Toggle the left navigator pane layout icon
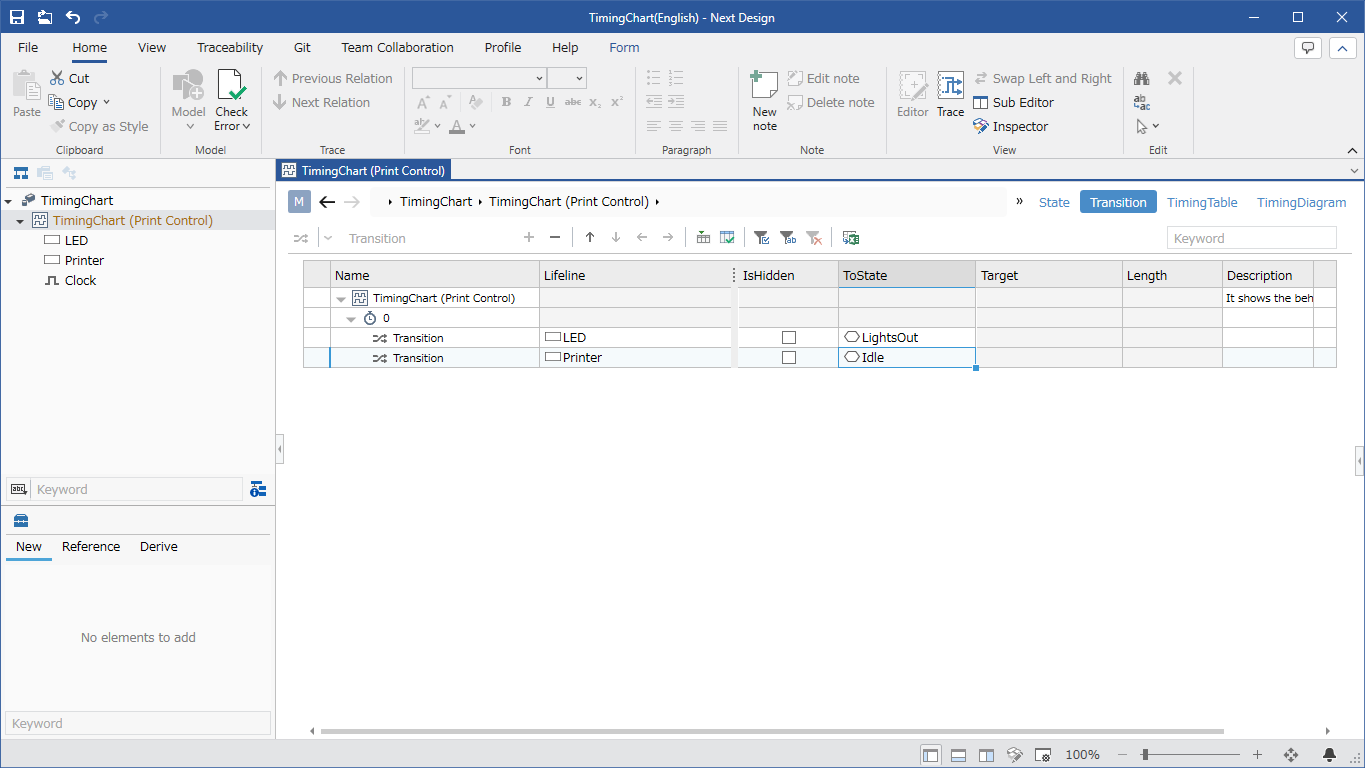Viewport: 1365px width, 768px height. [930, 755]
